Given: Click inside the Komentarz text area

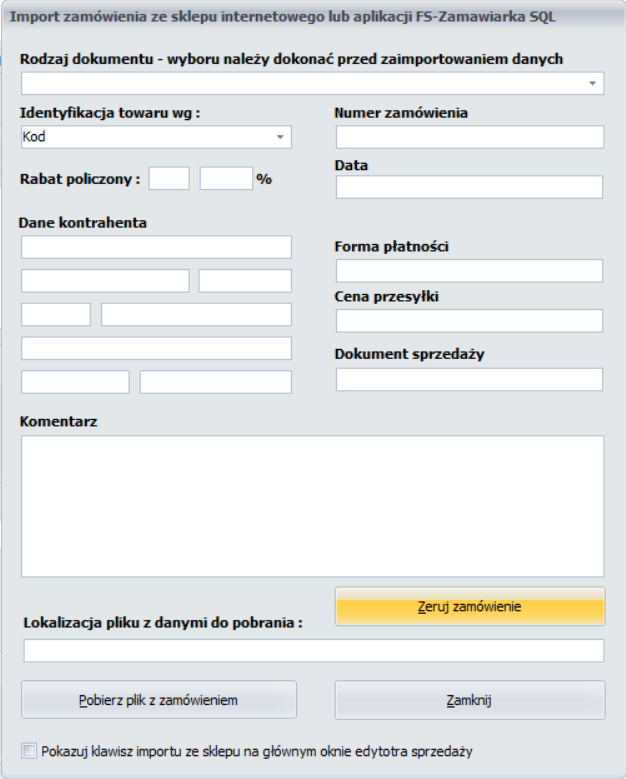Looking at the screenshot, I should pos(313,506).
